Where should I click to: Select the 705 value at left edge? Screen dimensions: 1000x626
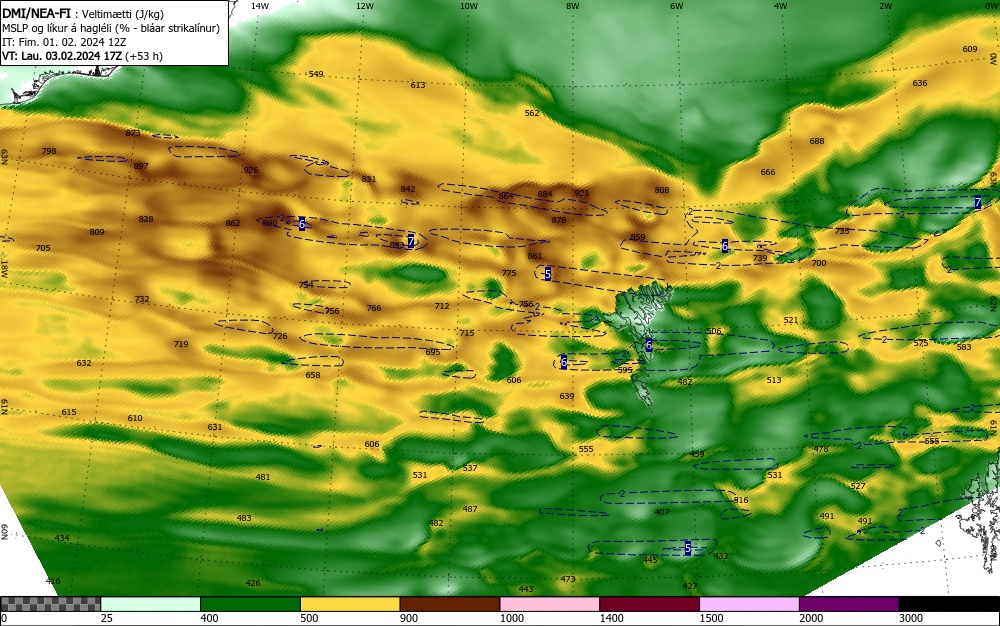[43, 248]
